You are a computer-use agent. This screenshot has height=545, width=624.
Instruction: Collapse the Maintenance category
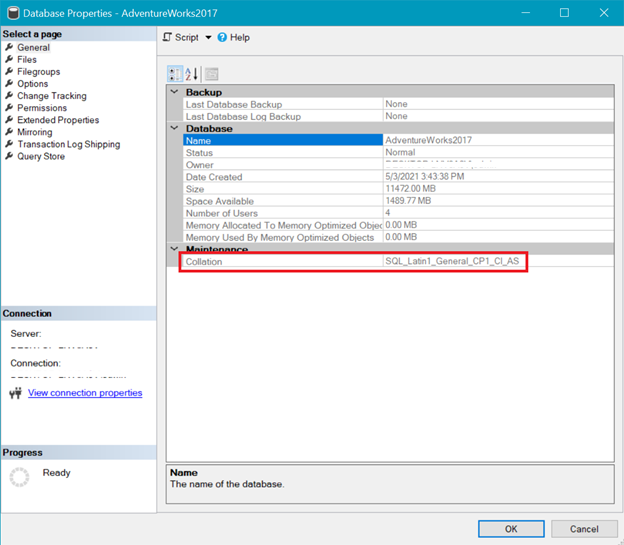[x=174, y=249]
